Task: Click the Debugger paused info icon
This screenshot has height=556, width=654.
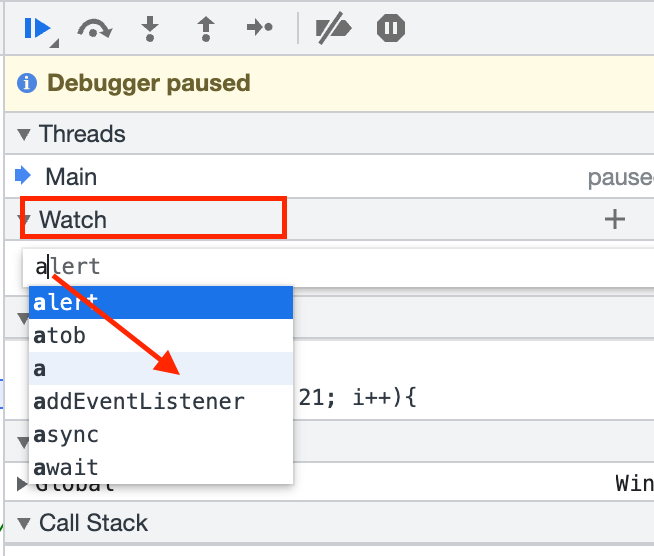Action: (x=28, y=83)
